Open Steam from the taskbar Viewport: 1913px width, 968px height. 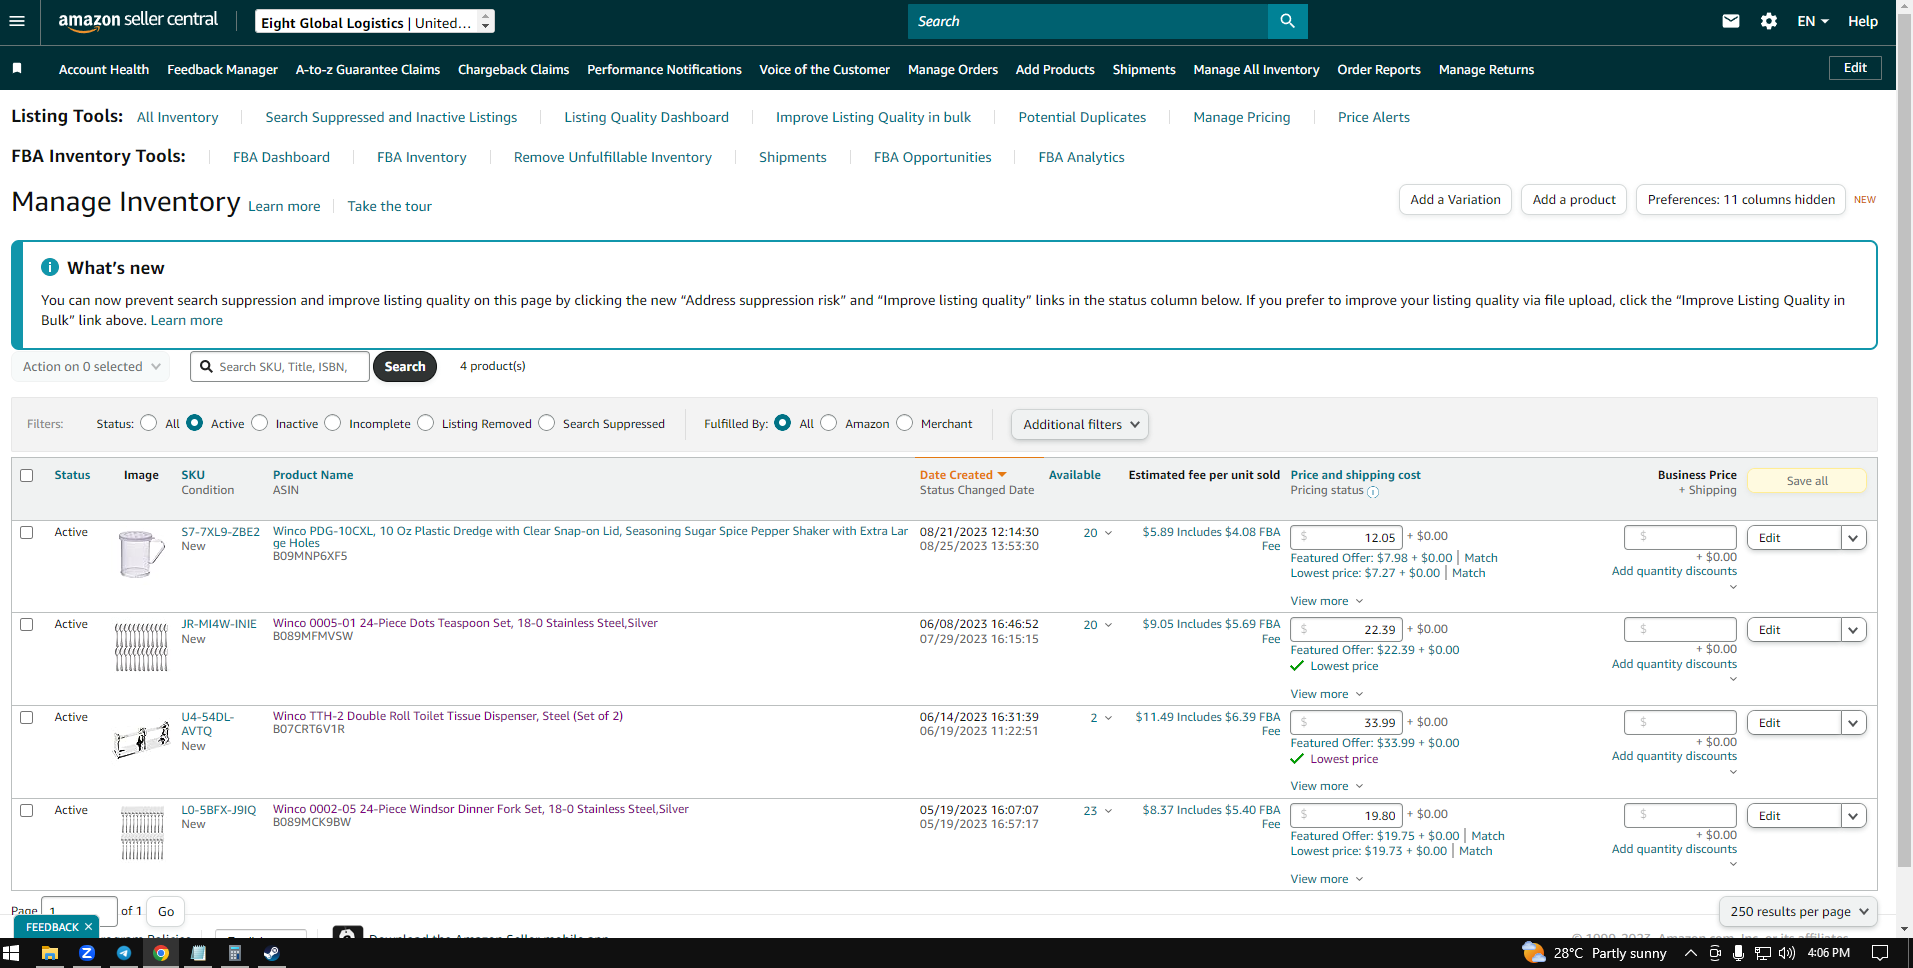(271, 953)
